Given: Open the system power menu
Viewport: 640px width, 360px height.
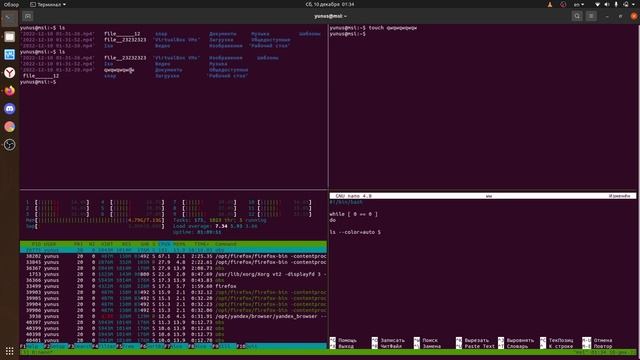Looking at the screenshot, I should [x=629, y=4].
